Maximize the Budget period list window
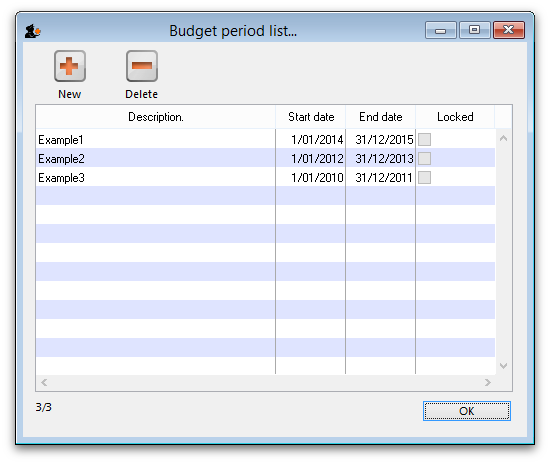The image size is (550, 464). tap(475, 30)
